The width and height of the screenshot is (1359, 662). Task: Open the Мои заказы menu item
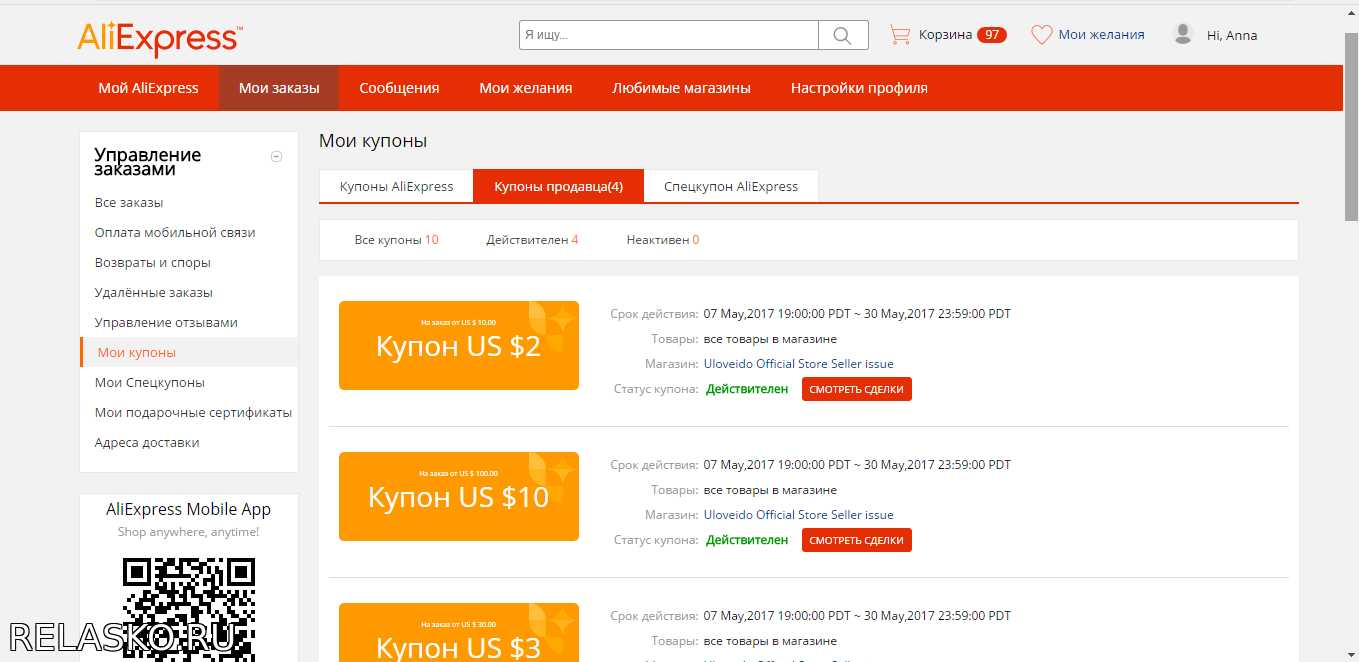click(x=279, y=88)
